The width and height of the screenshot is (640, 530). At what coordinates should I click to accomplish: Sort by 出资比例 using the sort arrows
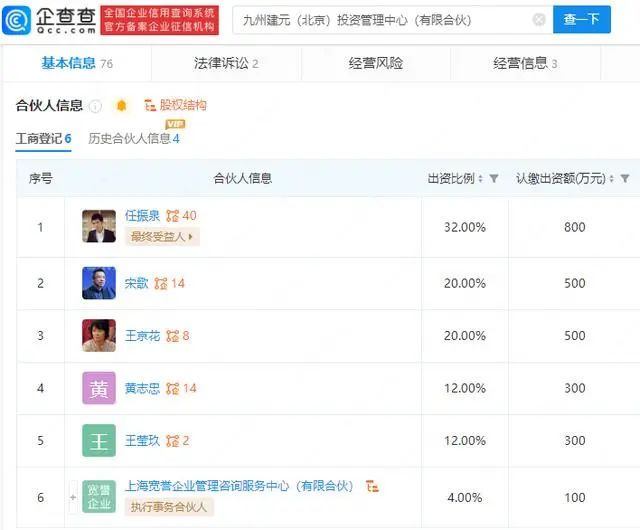point(479,179)
